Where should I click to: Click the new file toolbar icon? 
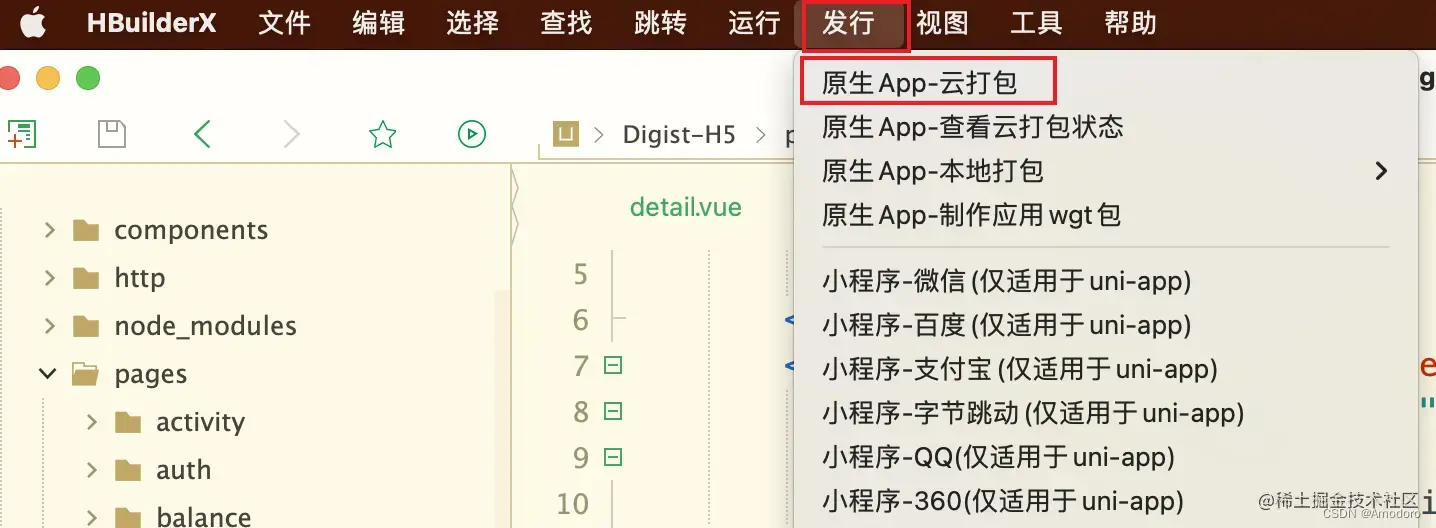click(21, 134)
